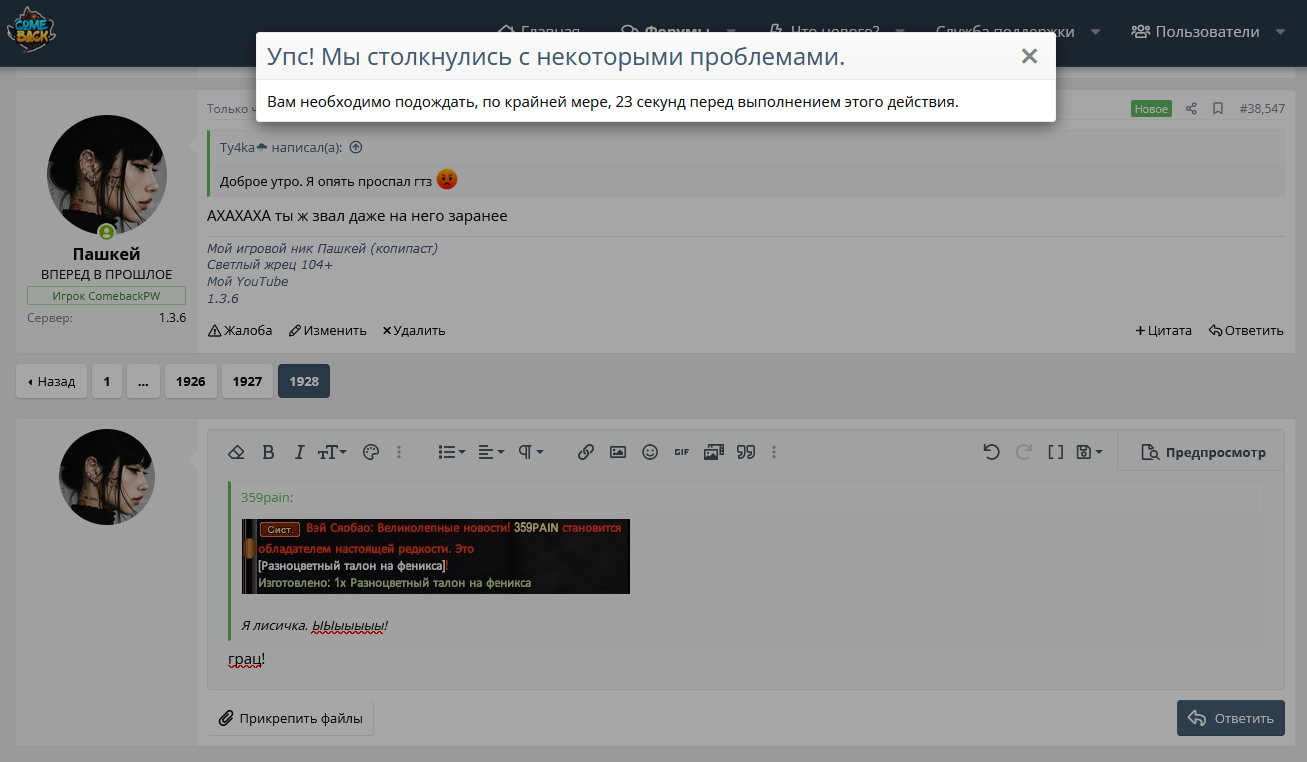Image resolution: width=1307 pixels, height=762 pixels.
Task: Toggle italic text formatting
Action: click(x=299, y=452)
